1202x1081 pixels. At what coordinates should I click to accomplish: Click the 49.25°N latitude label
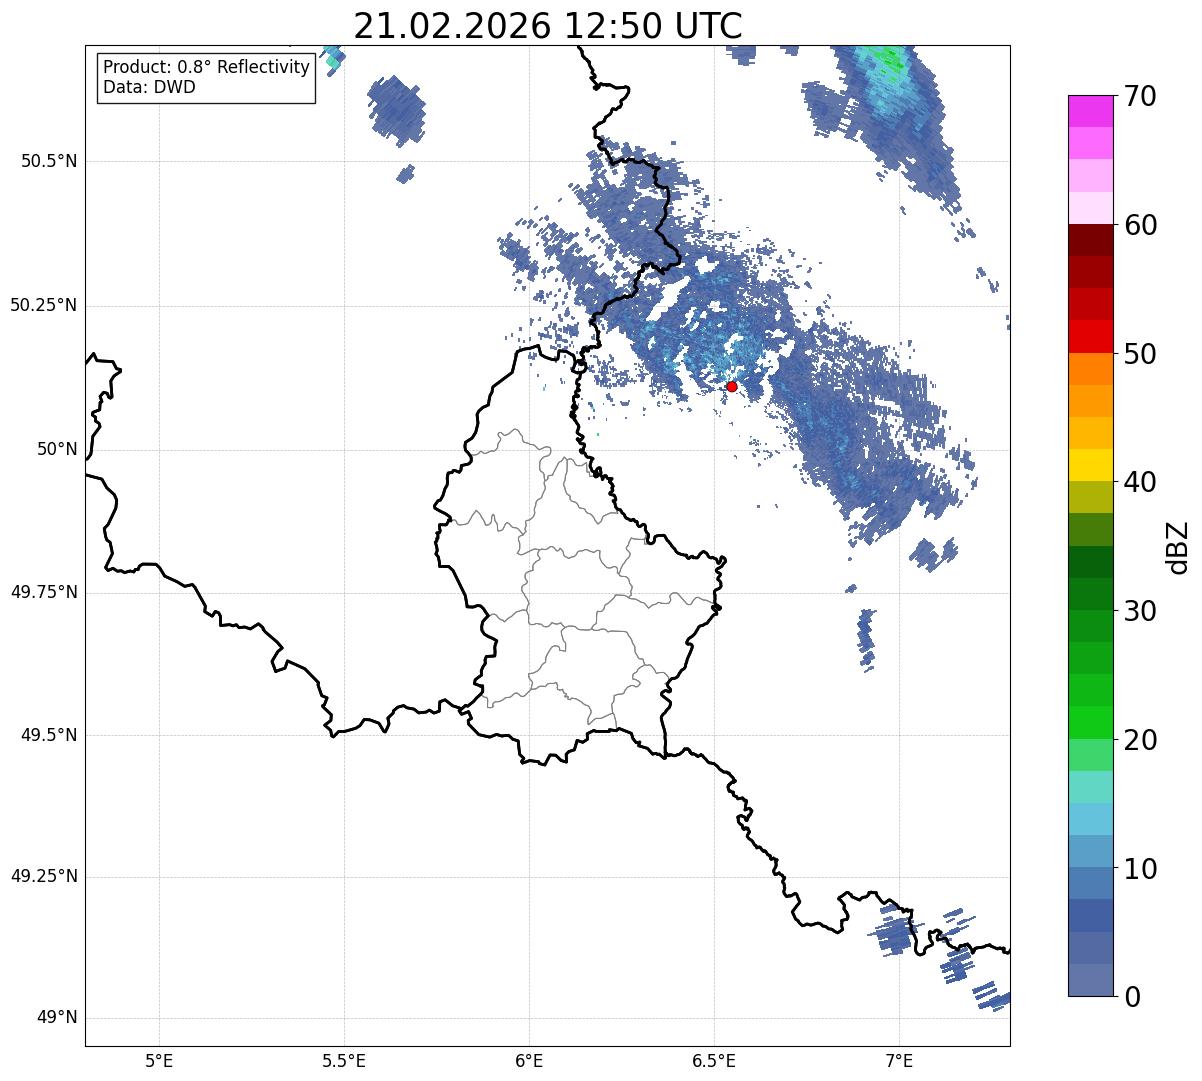(43, 877)
